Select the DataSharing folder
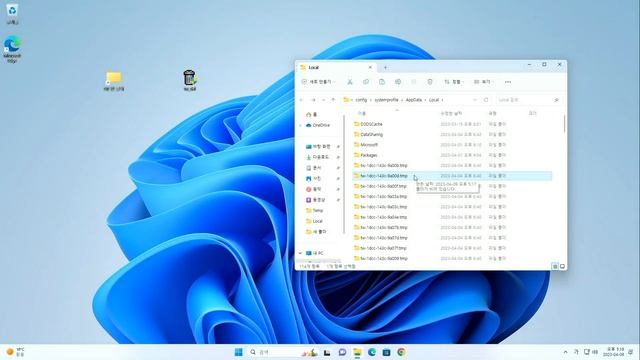The height and width of the screenshot is (360, 640). (368, 134)
